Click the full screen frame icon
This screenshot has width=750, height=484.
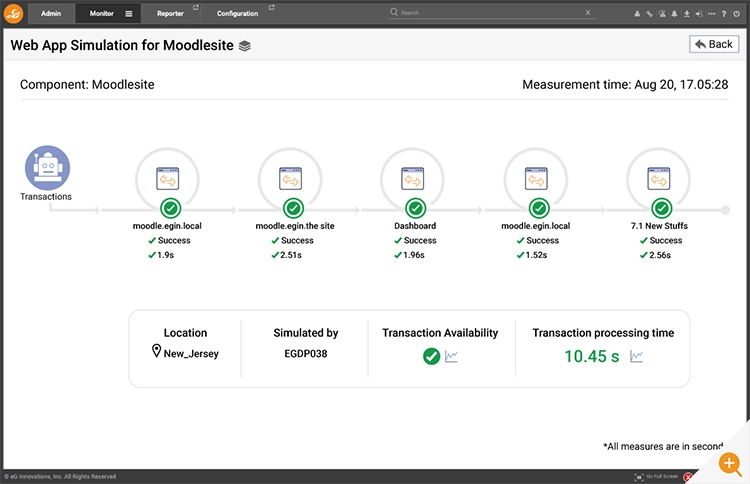(x=639, y=477)
